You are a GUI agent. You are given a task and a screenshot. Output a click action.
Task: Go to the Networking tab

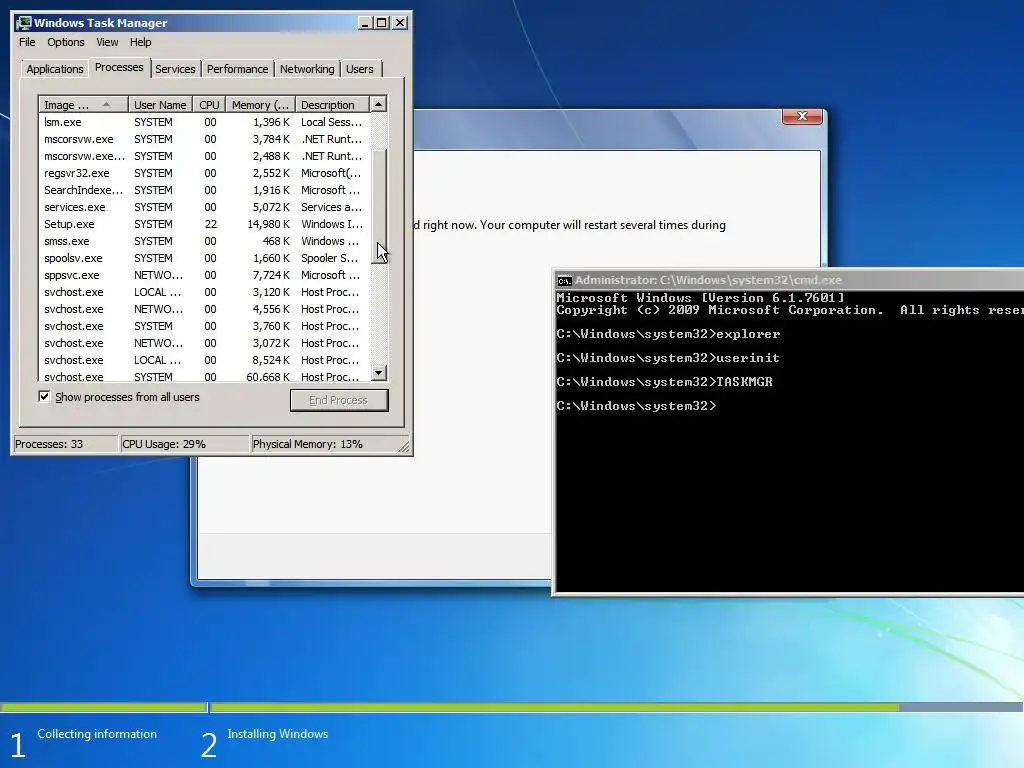point(307,69)
